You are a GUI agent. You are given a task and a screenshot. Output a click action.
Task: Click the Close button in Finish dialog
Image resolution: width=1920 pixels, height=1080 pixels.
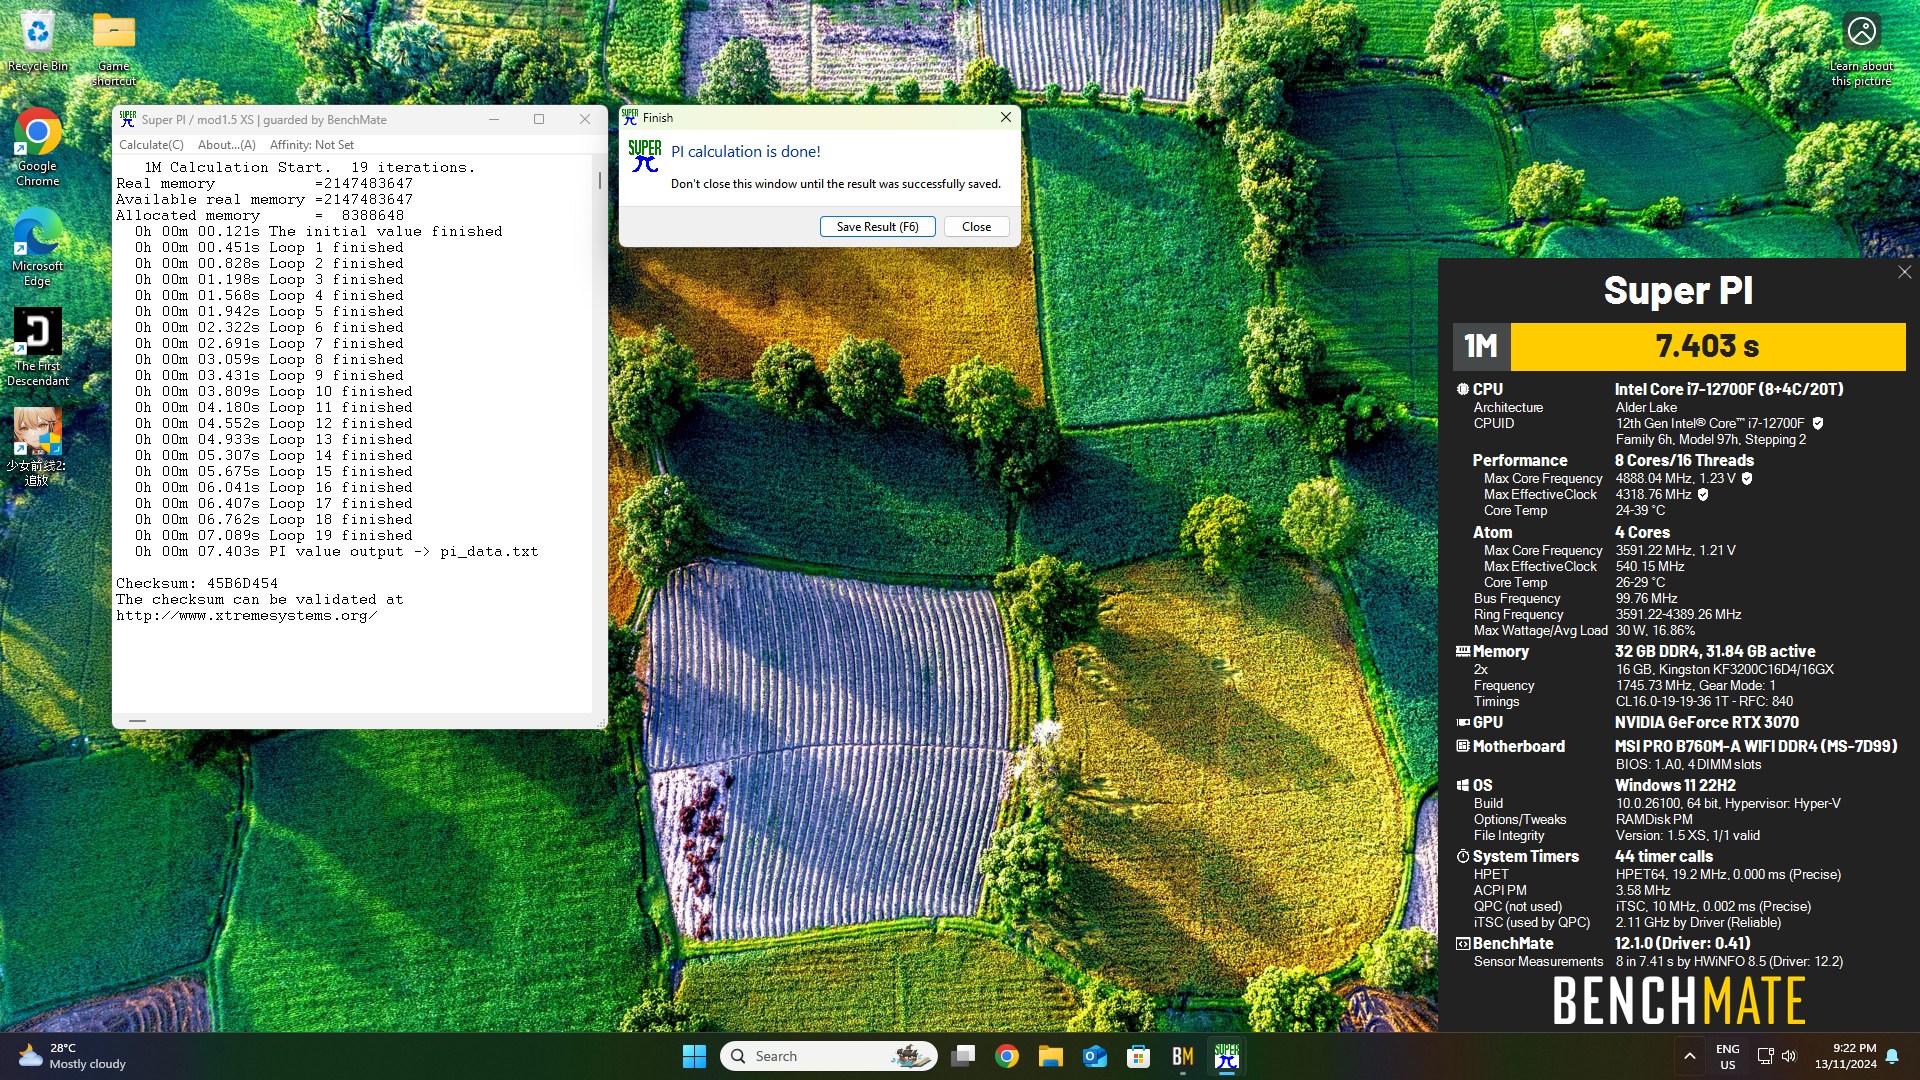(x=976, y=227)
